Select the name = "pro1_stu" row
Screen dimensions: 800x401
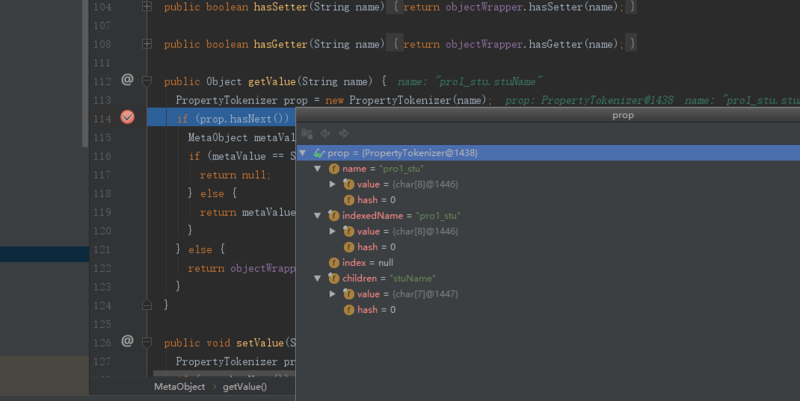548,169
